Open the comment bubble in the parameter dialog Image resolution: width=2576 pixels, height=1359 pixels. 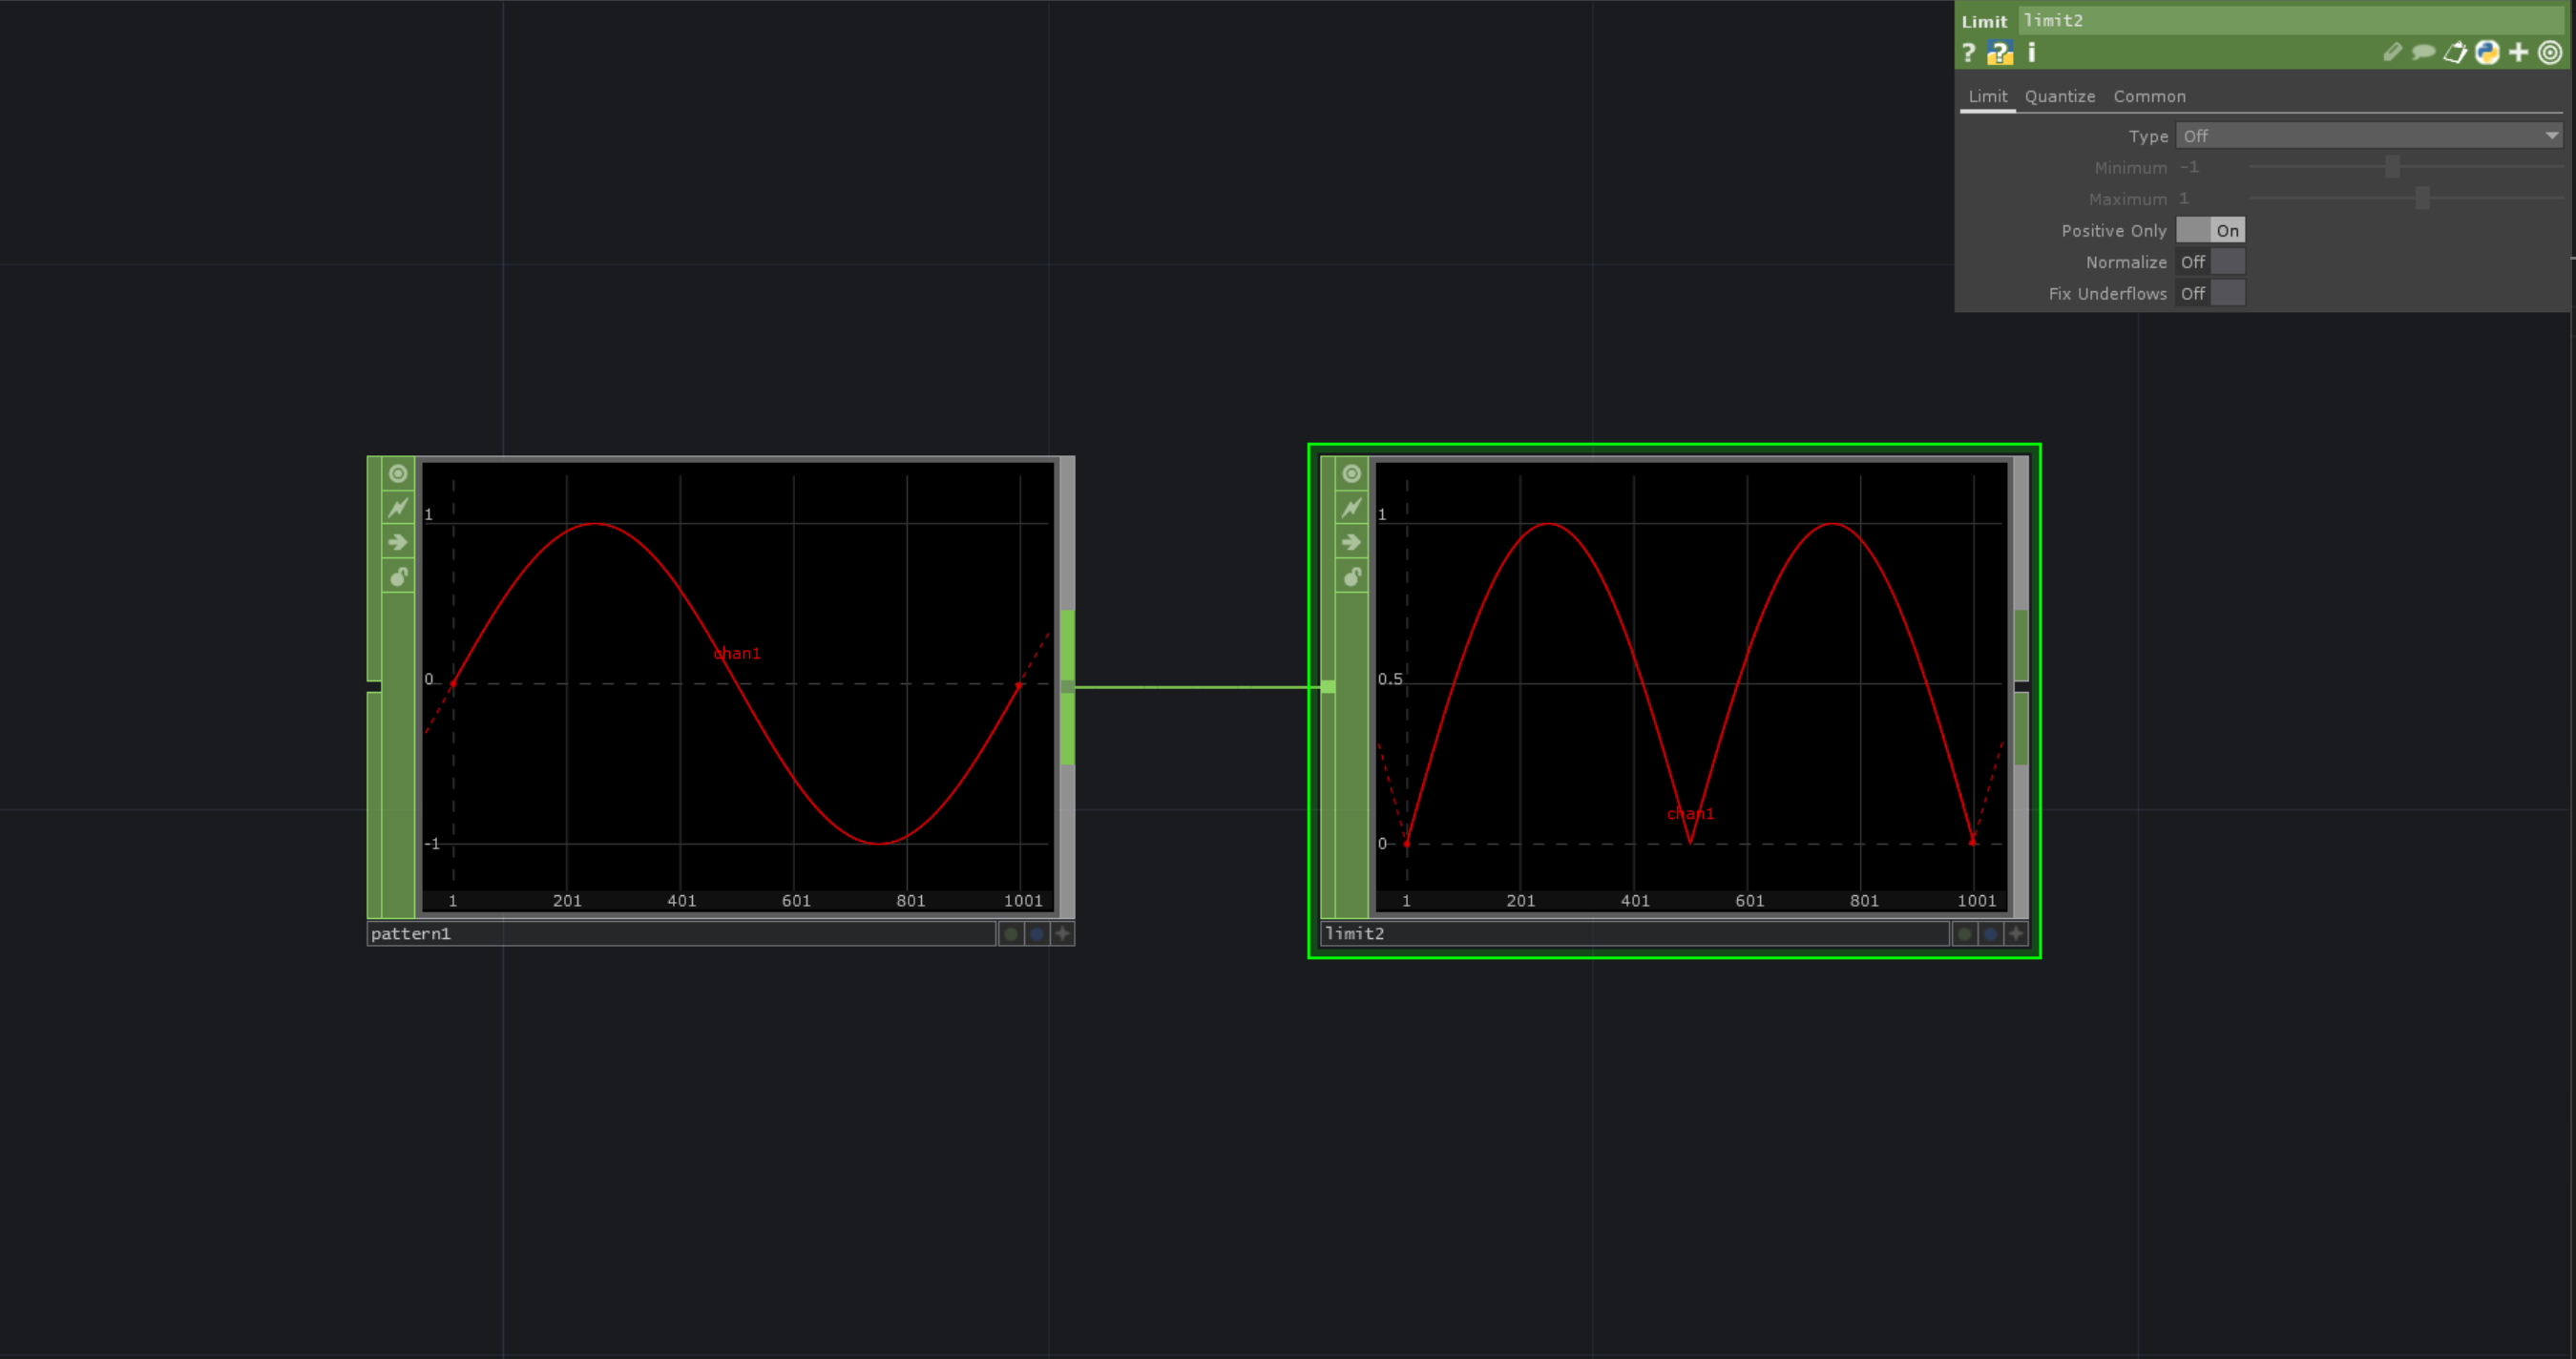(2422, 53)
